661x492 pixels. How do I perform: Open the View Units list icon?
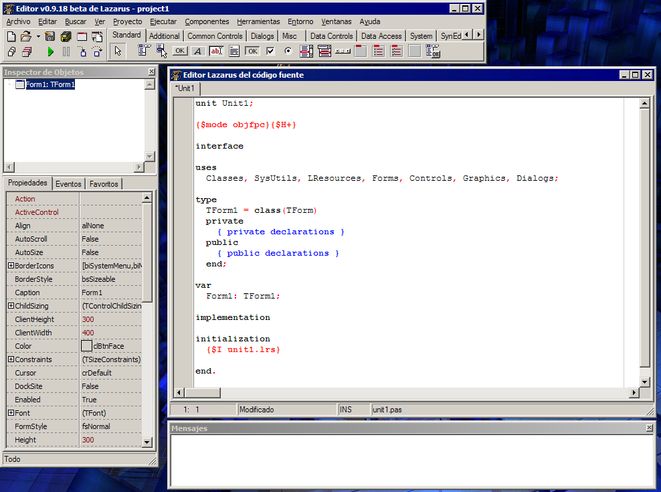pyautogui.click(x=11, y=52)
